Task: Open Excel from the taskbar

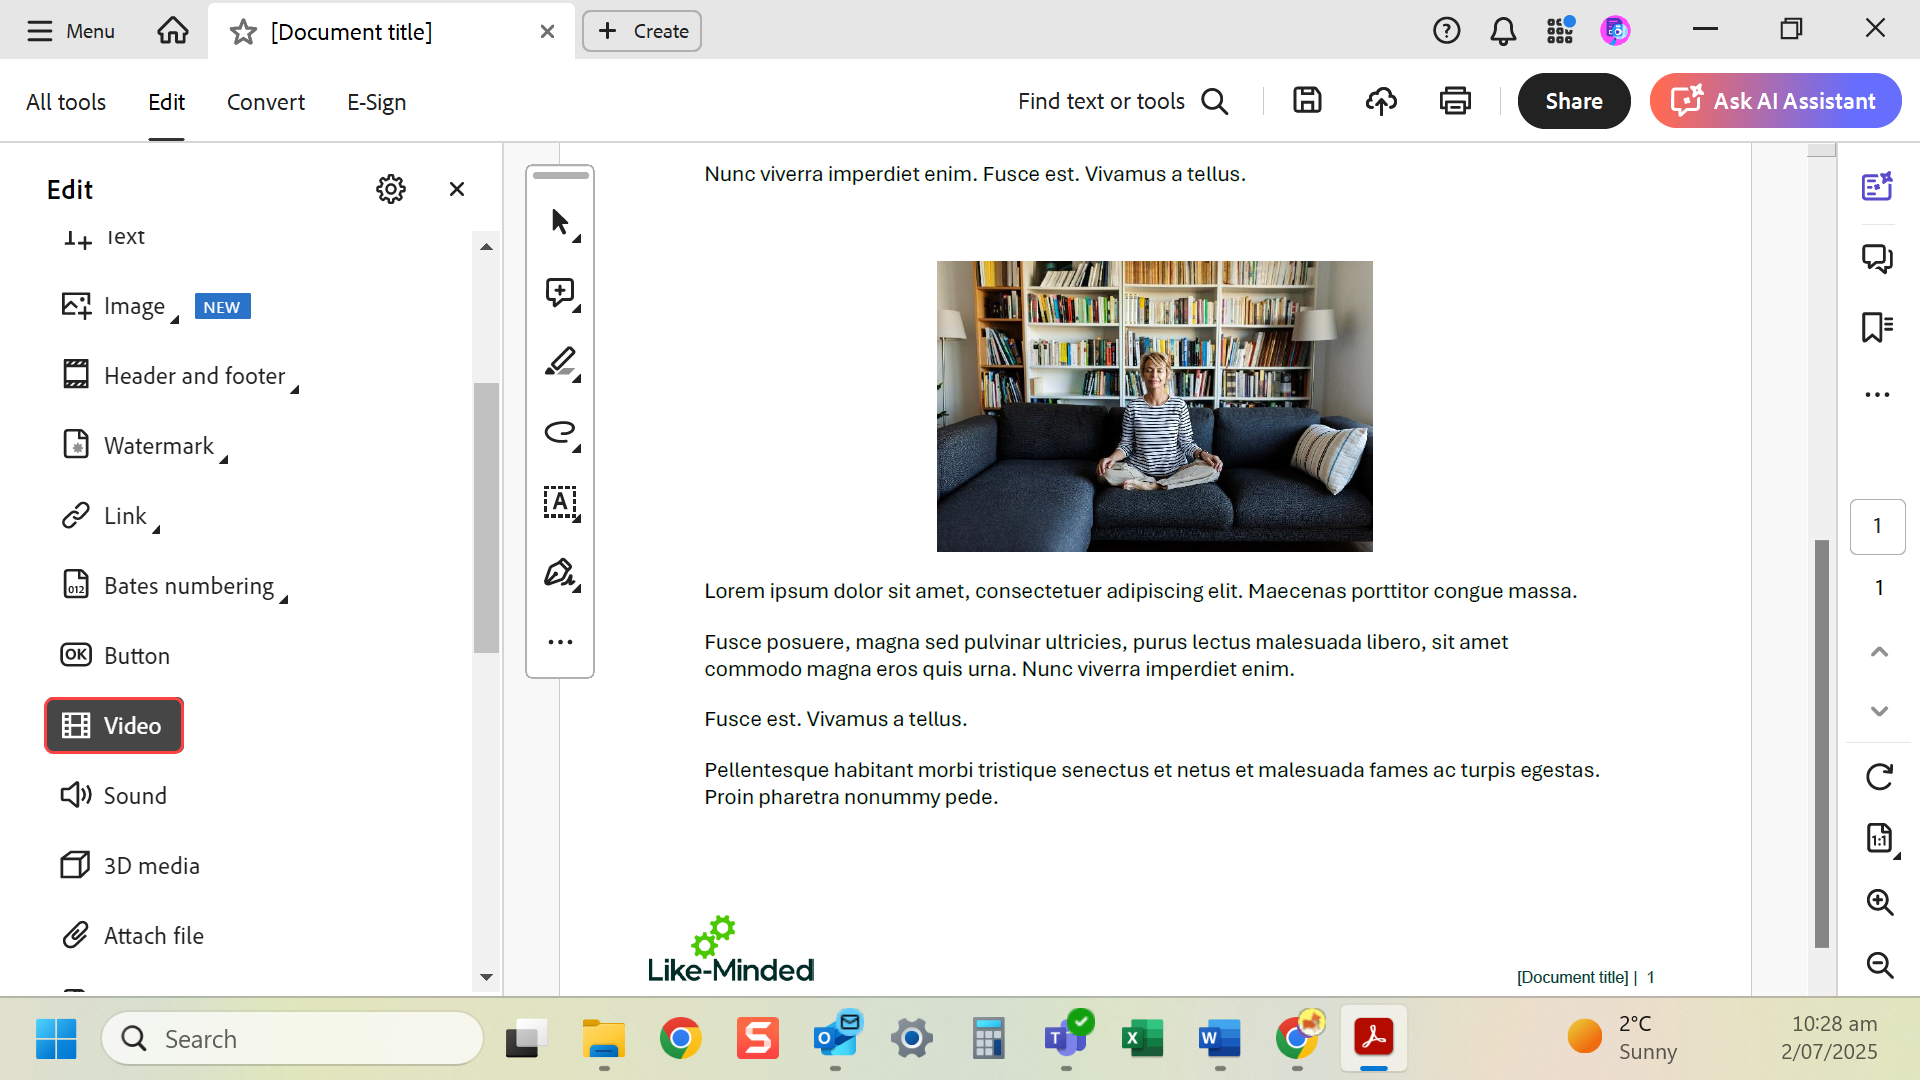Action: 1142,1039
